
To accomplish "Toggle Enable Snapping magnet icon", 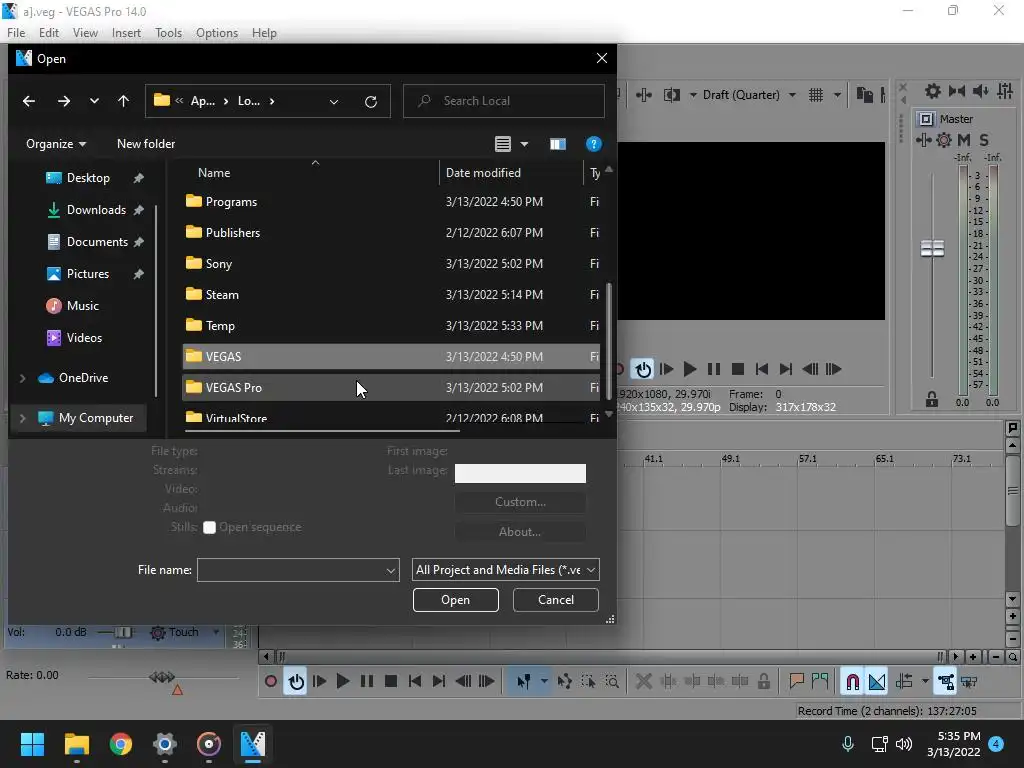I will [x=852, y=682].
